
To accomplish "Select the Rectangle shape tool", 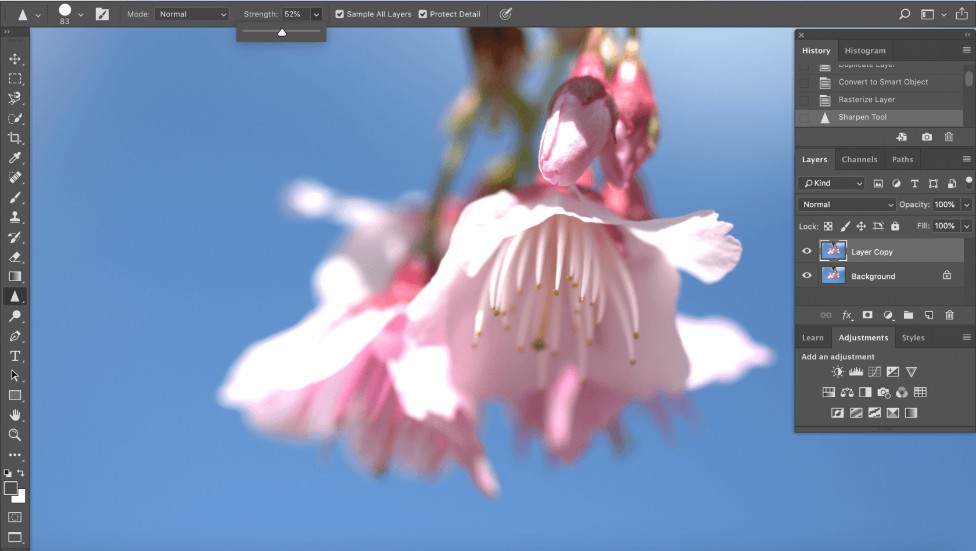I will (x=15, y=395).
